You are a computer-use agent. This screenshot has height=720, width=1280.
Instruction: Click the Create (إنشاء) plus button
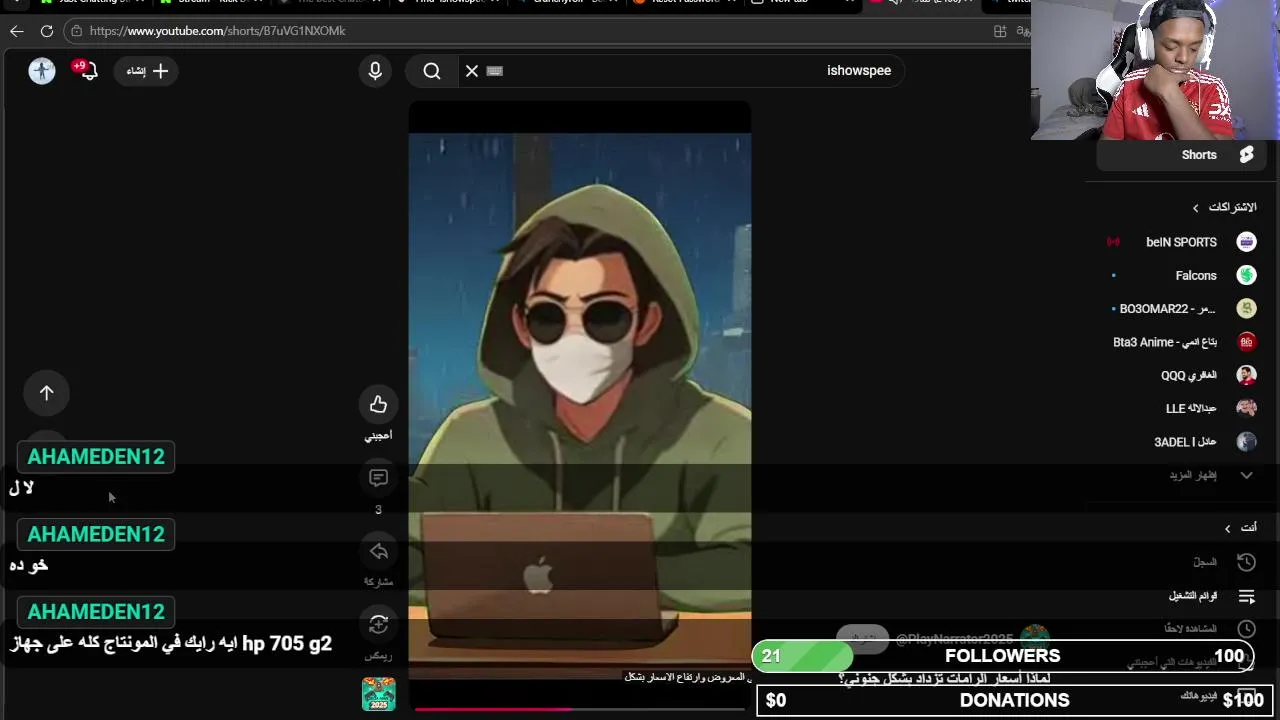click(147, 71)
